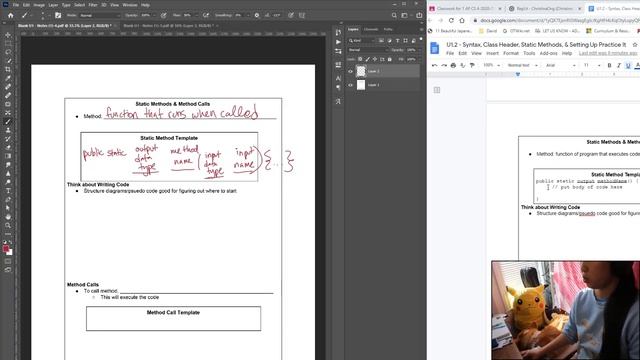
Task: Reload the Chrome page
Action: point(451,20)
